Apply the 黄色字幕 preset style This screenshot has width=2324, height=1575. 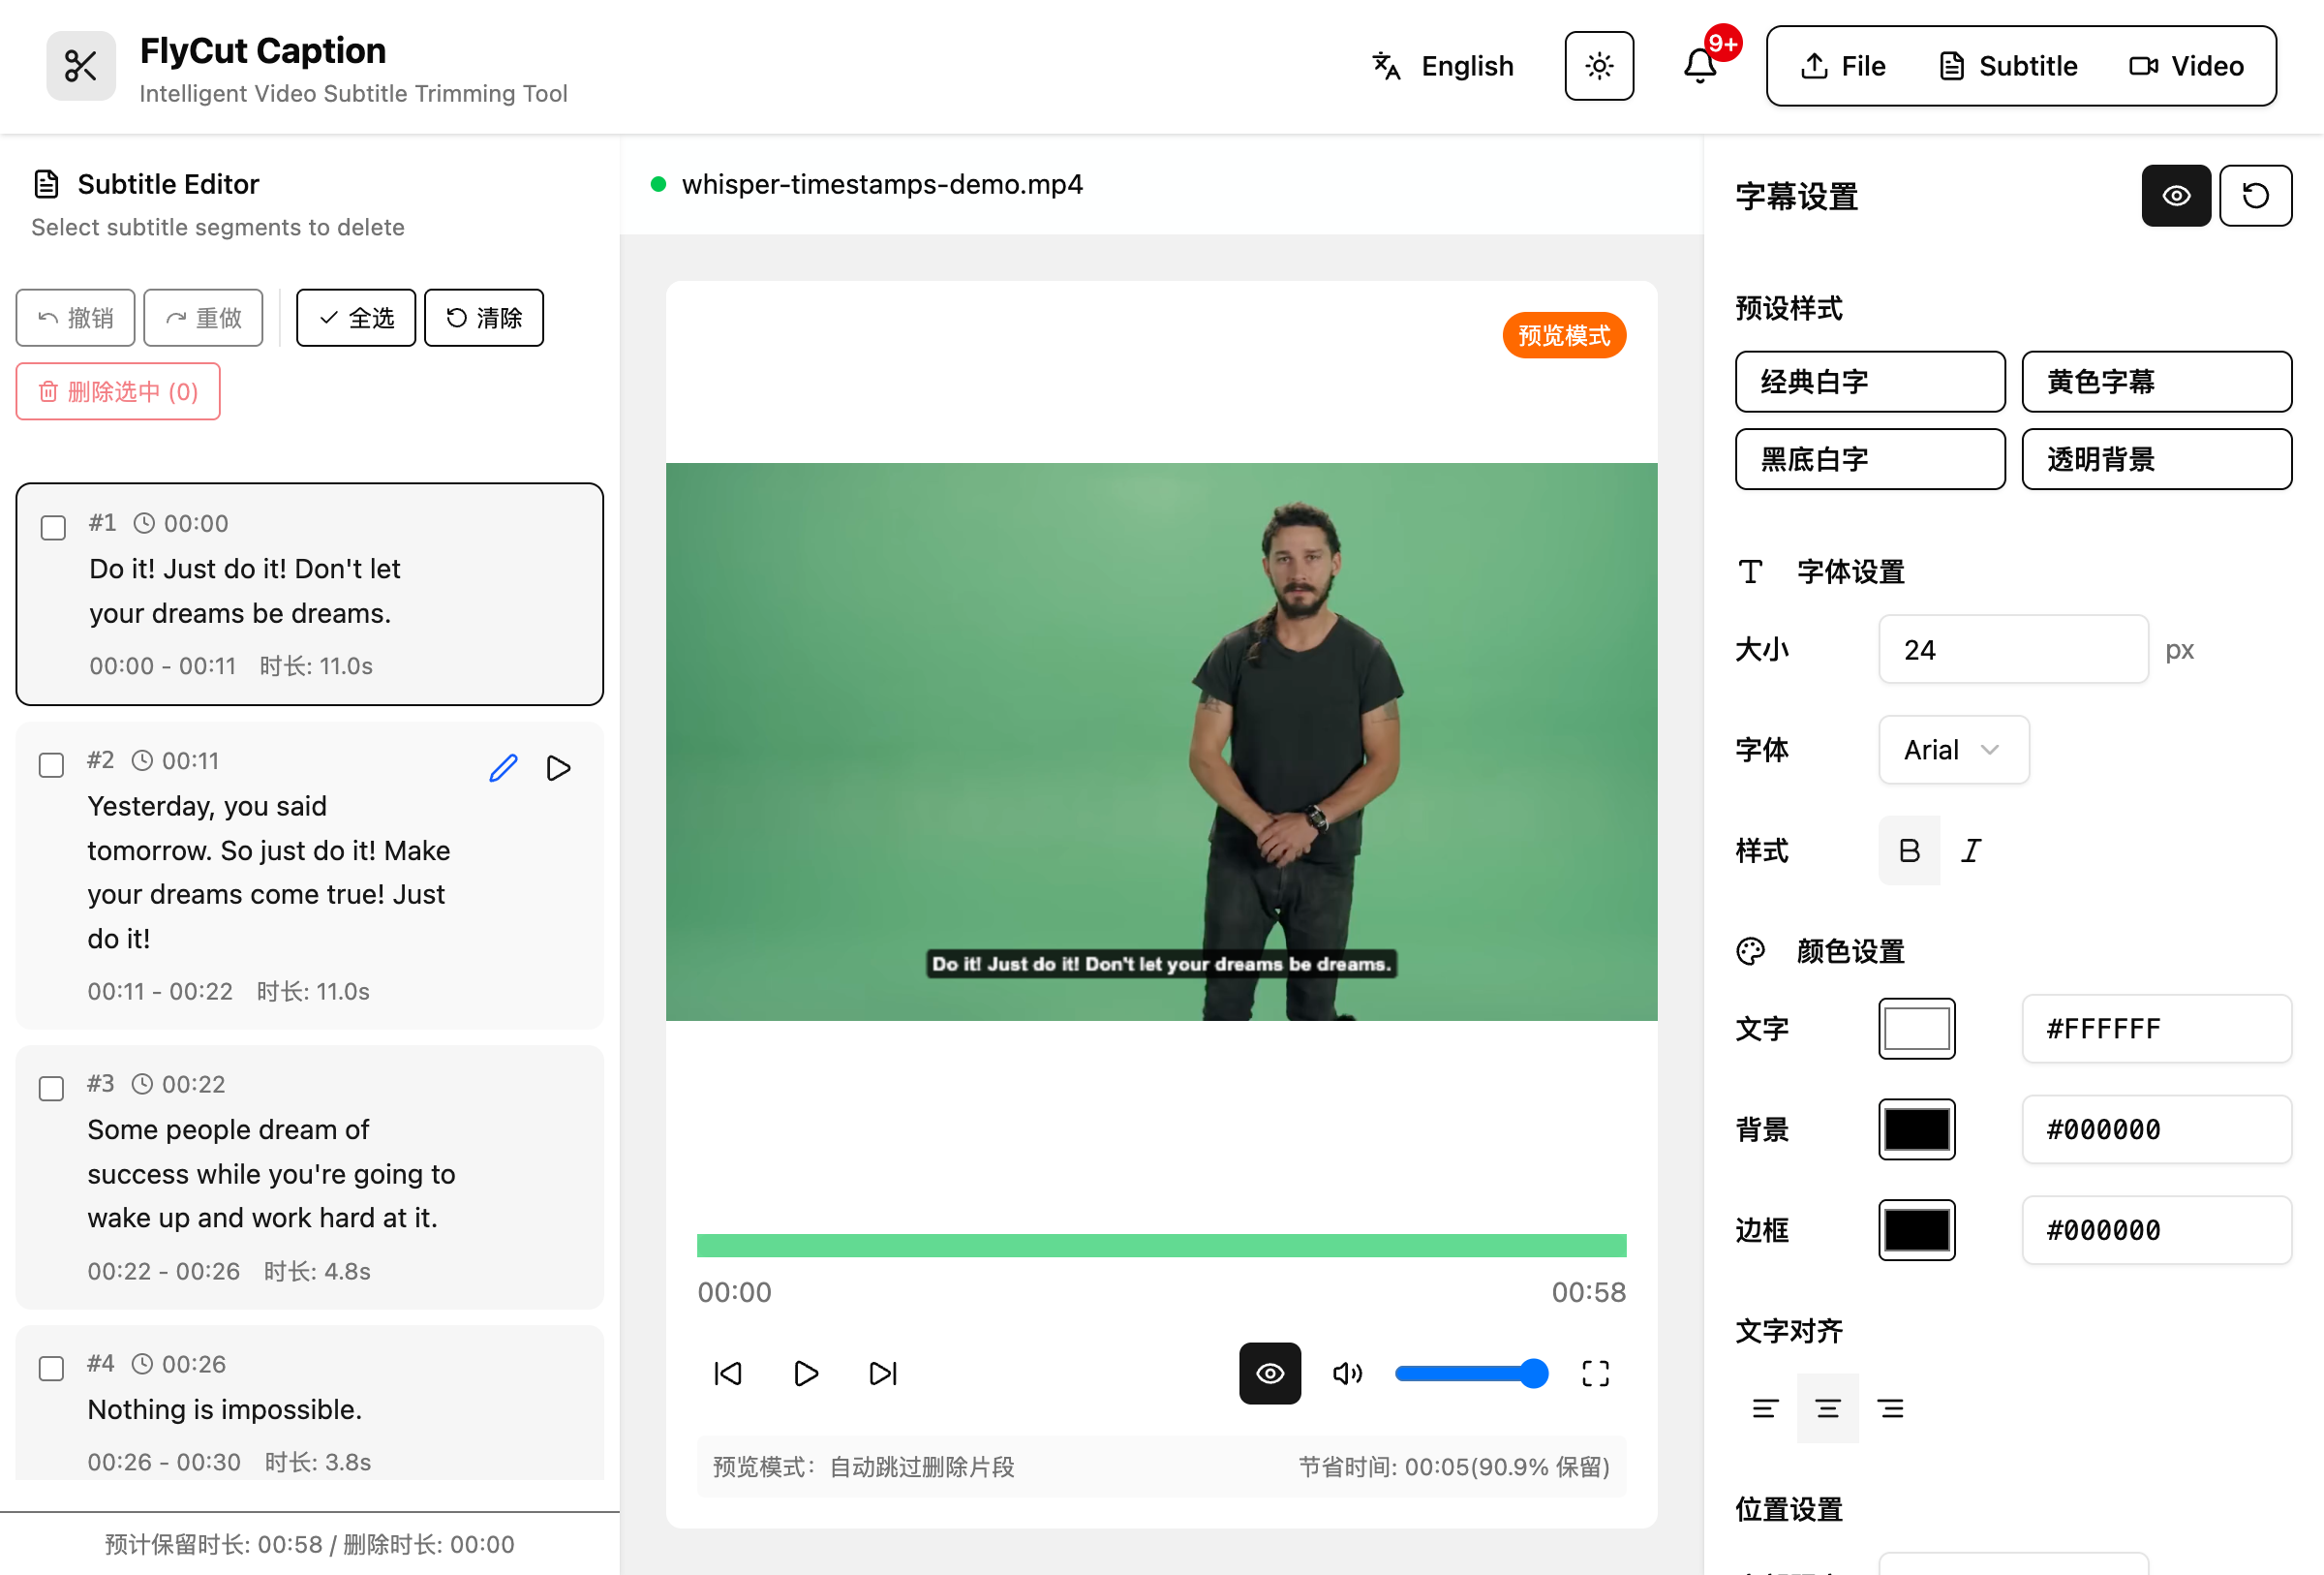[2156, 382]
